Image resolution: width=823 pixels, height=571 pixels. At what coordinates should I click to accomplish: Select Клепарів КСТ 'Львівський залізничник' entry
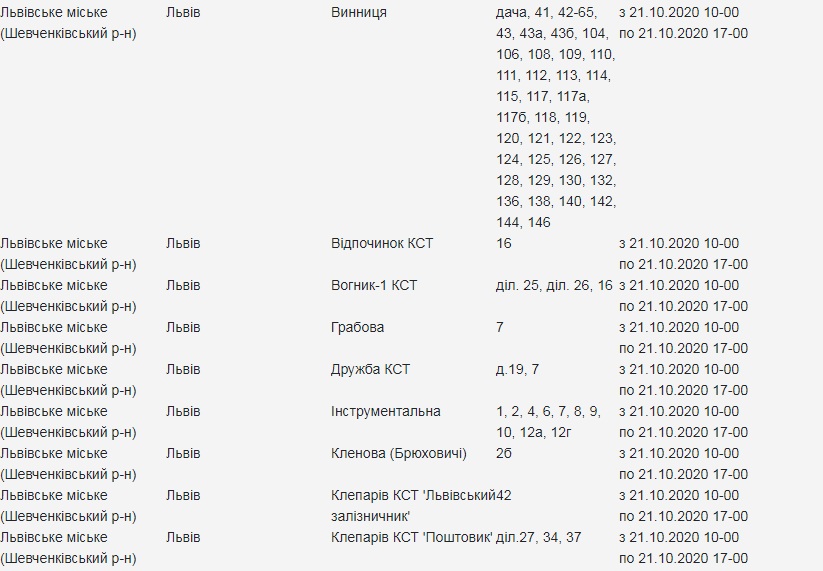tap(412, 506)
